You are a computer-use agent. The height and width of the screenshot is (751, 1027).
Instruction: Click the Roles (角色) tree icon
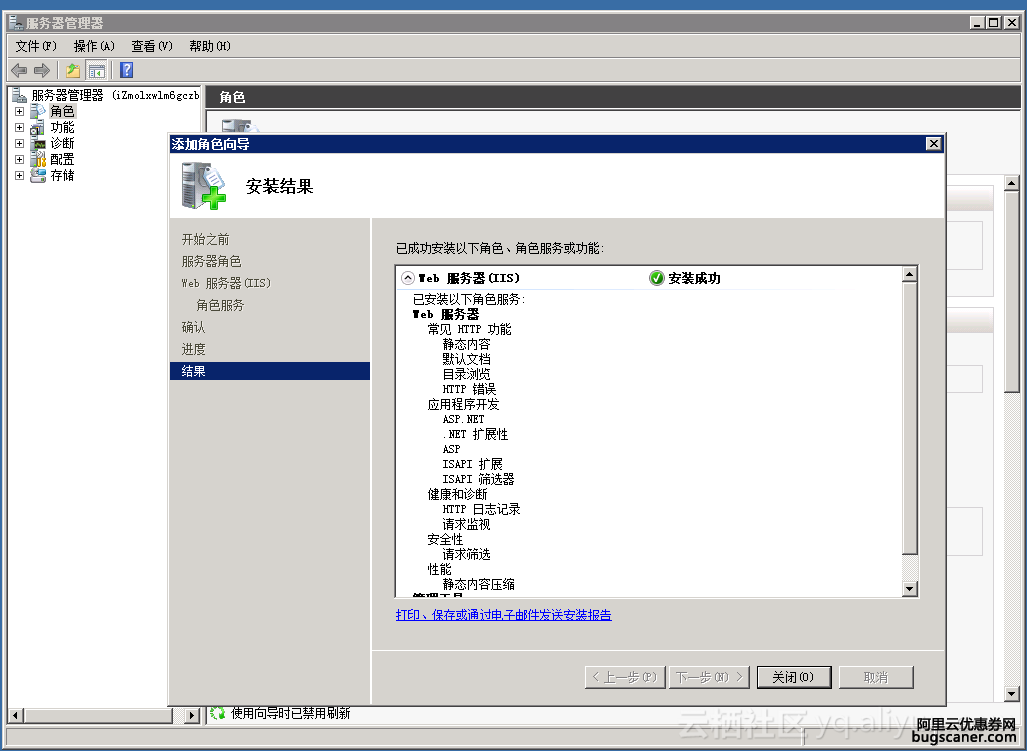(38, 111)
